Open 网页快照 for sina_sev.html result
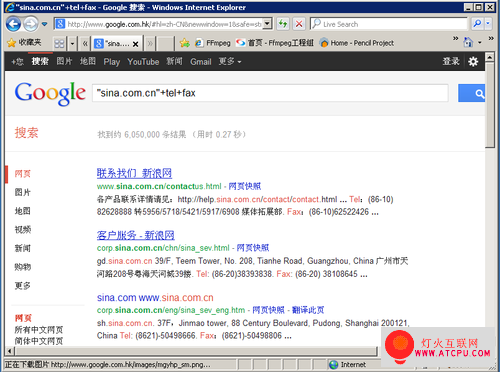 [253, 248]
